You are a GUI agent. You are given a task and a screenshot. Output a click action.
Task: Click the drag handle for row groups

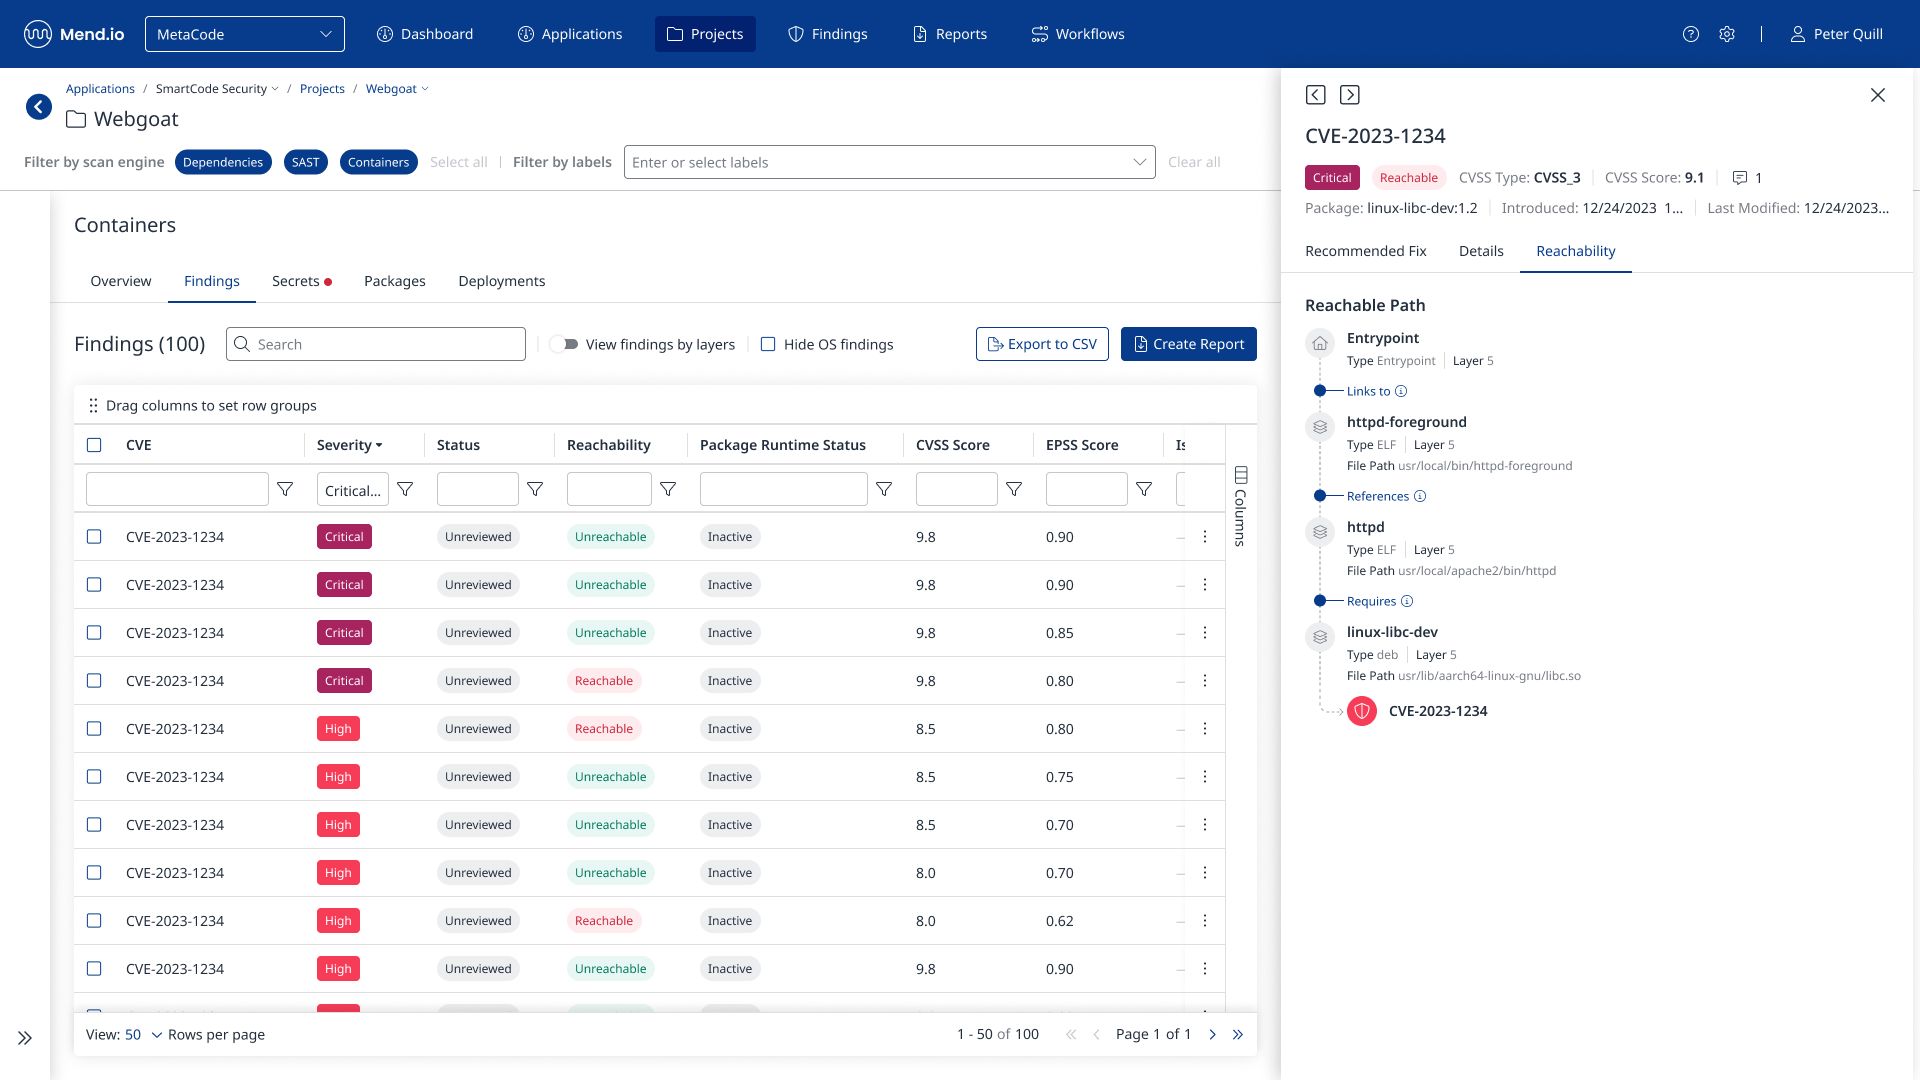tap(93, 405)
